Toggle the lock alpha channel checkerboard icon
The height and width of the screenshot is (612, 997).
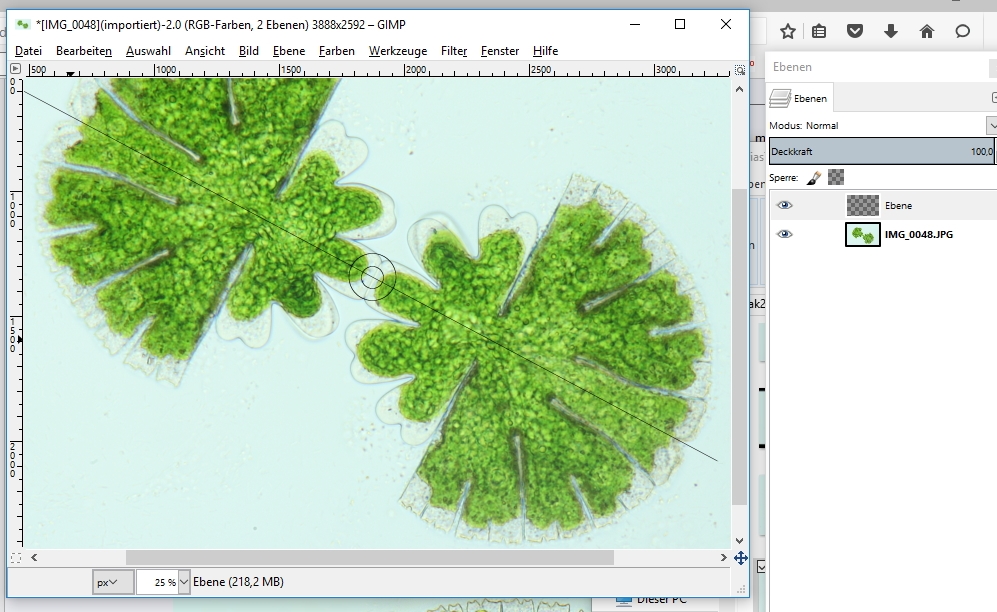[x=836, y=177]
